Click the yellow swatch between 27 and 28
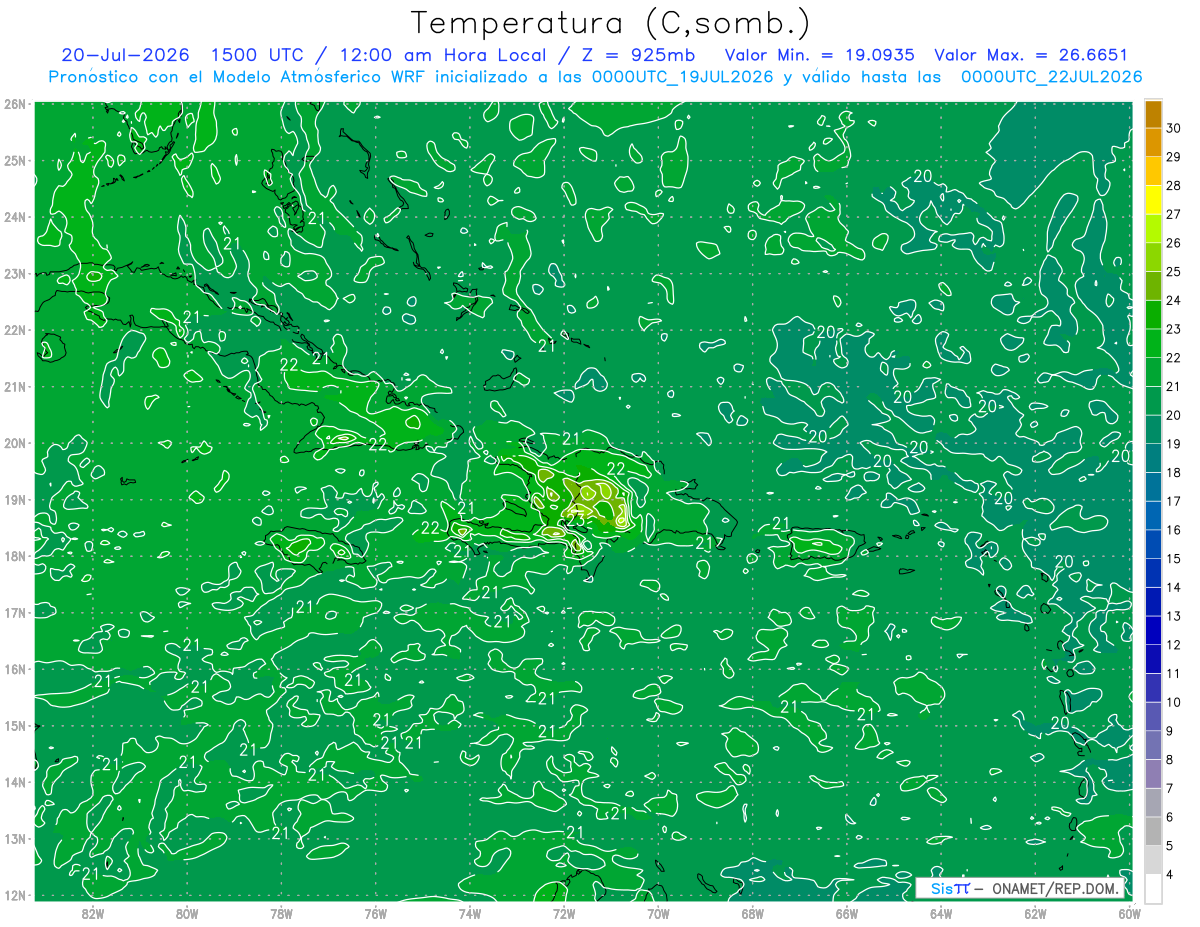Image resolution: width=1200 pixels, height=927 pixels. [x=1153, y=200]
